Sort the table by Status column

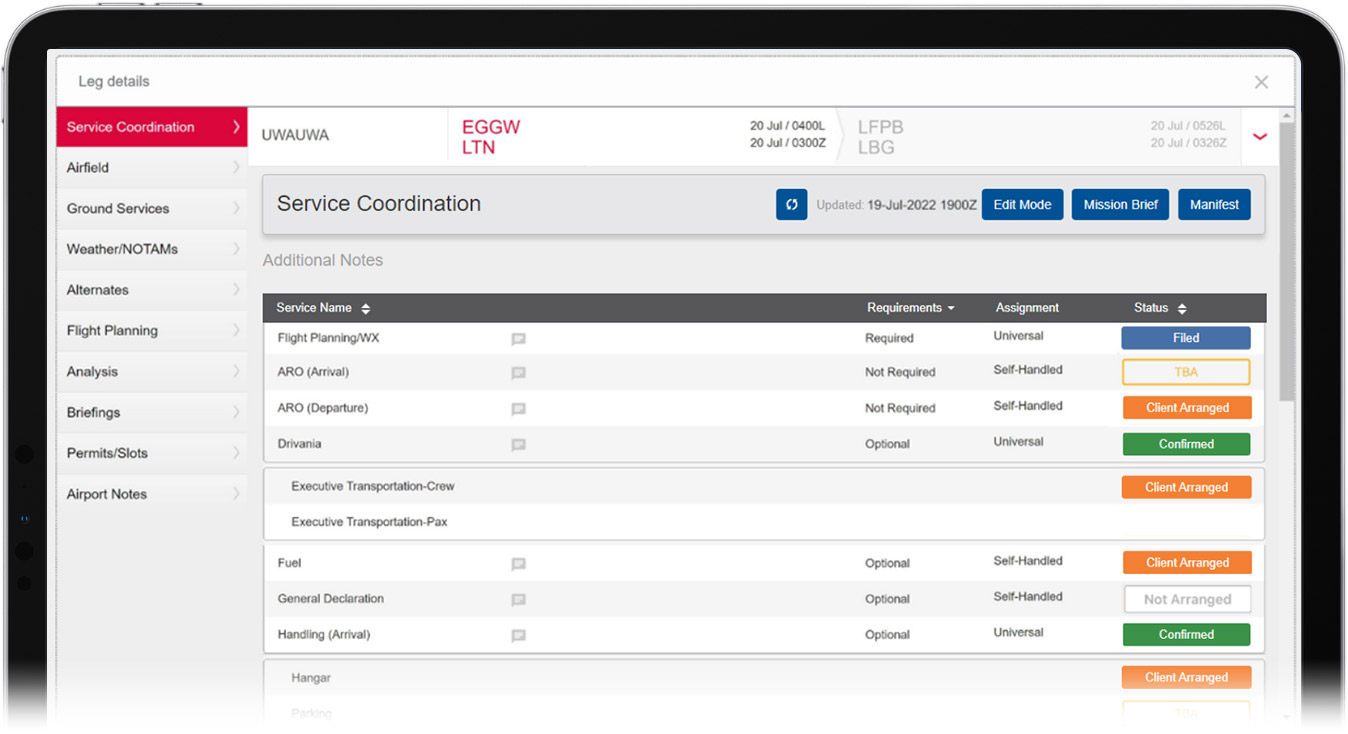pyautogui.click(x=1181, y=309)
